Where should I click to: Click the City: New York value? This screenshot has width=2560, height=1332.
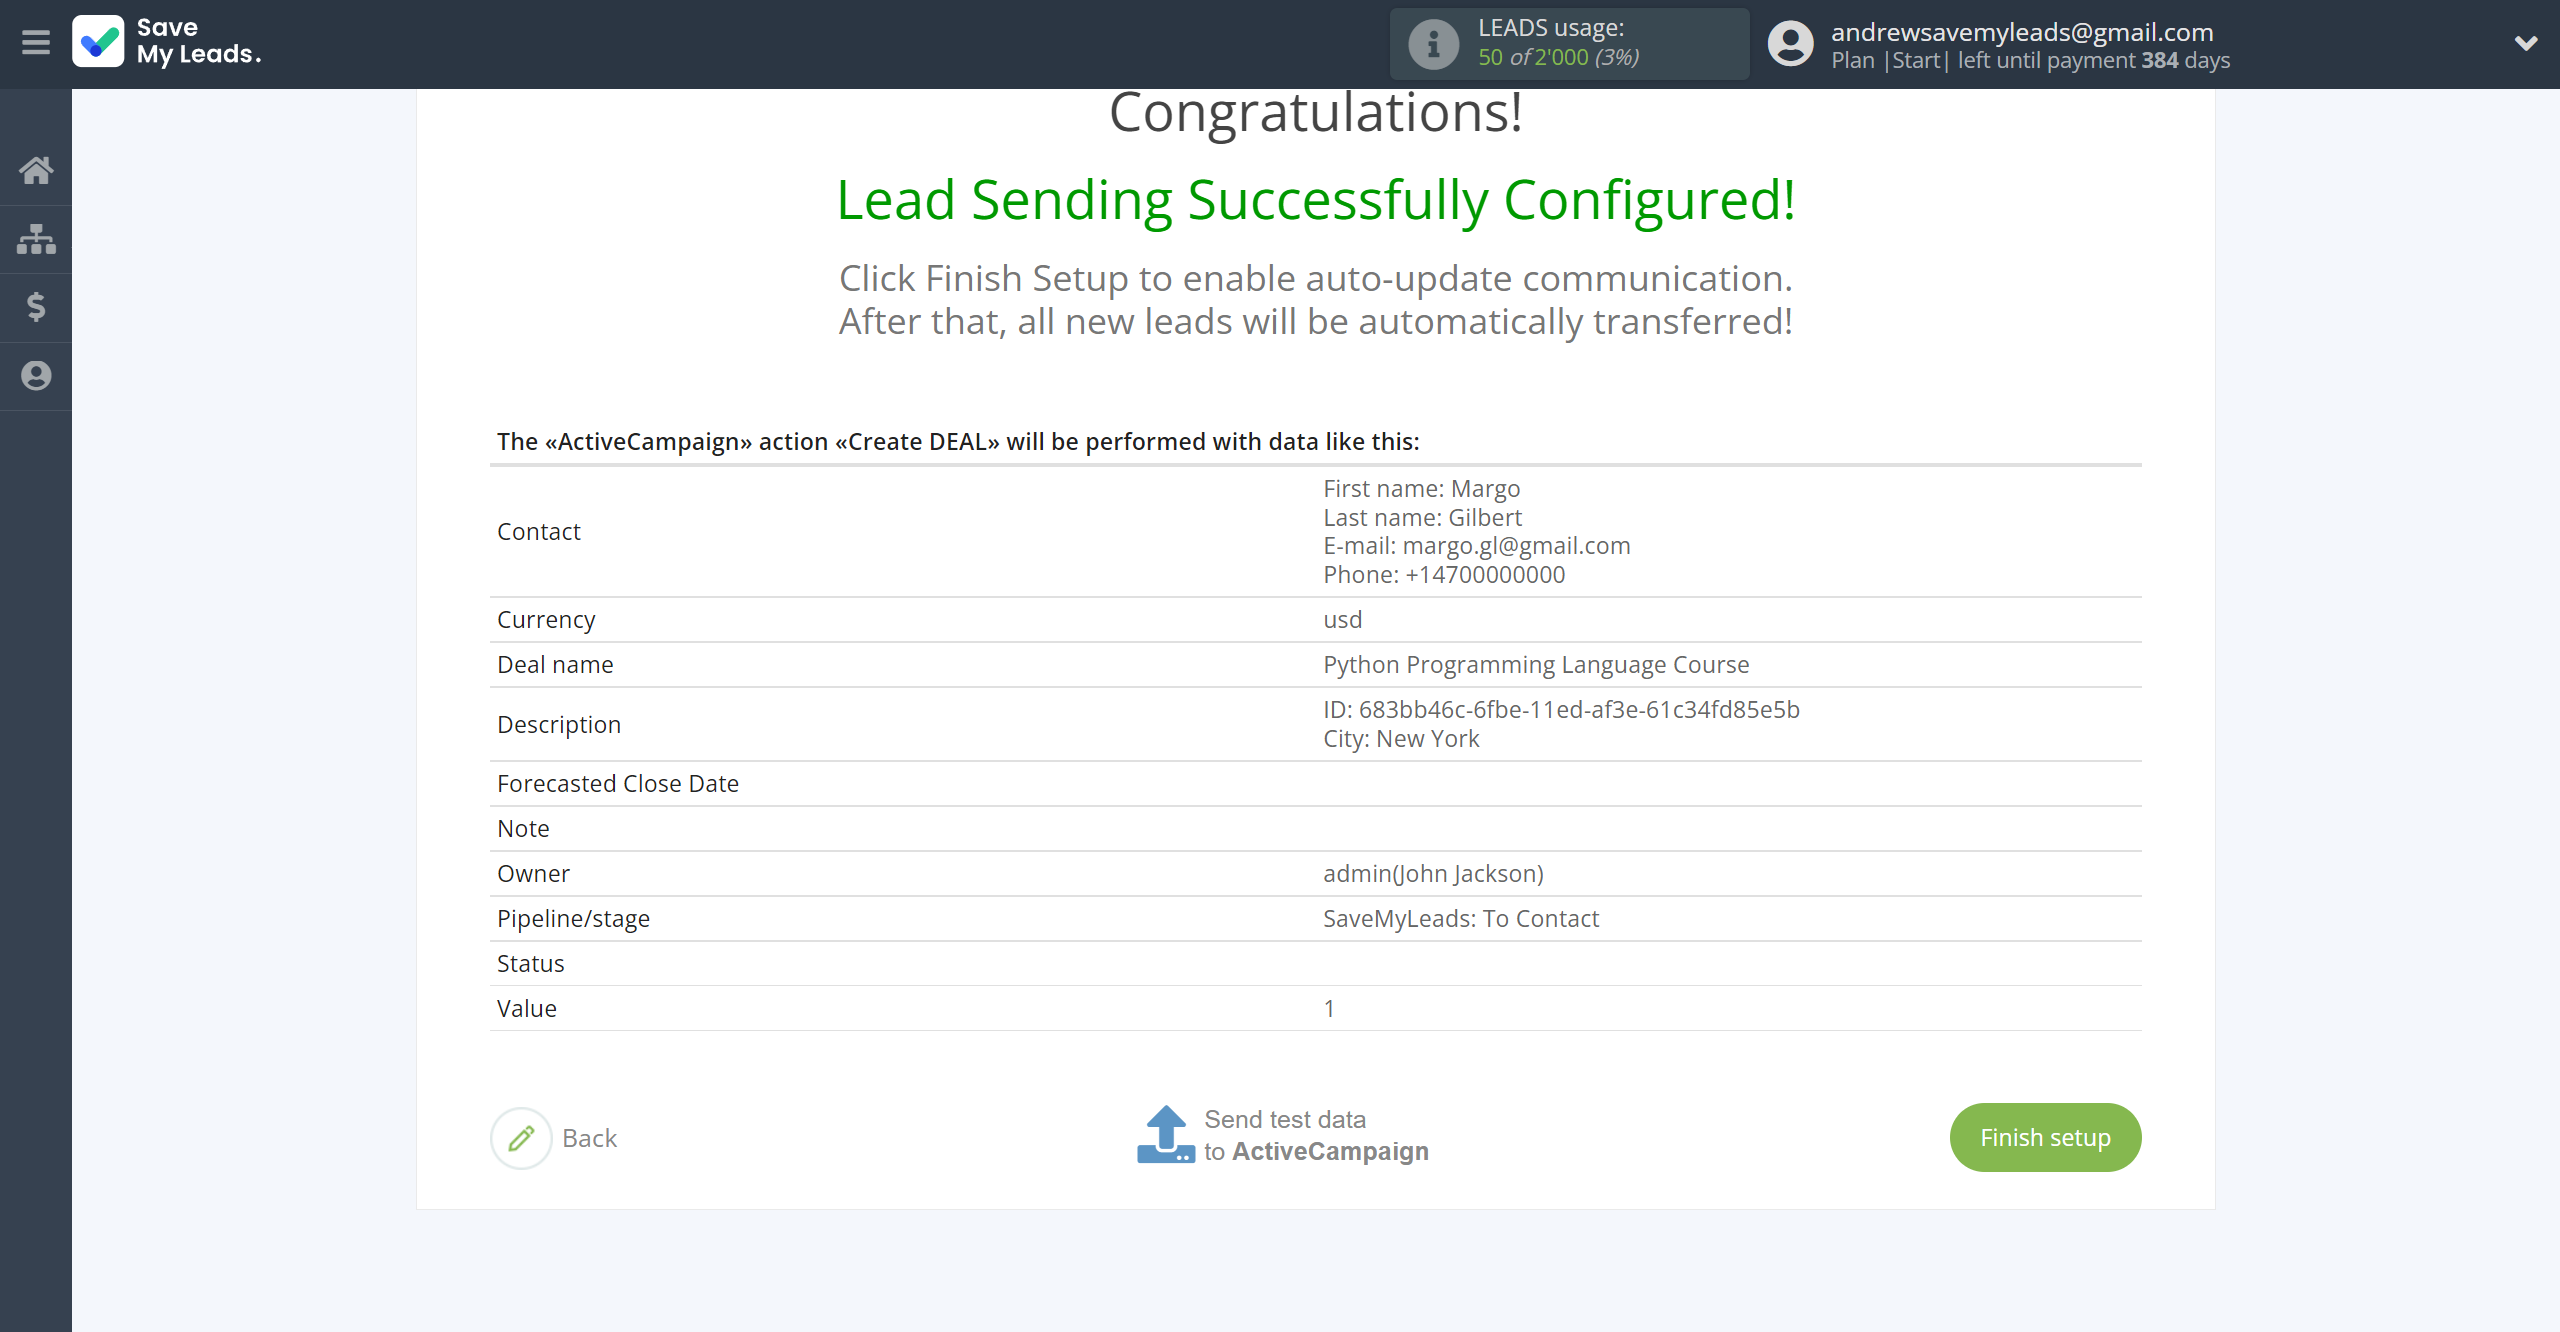point(1401,738)
